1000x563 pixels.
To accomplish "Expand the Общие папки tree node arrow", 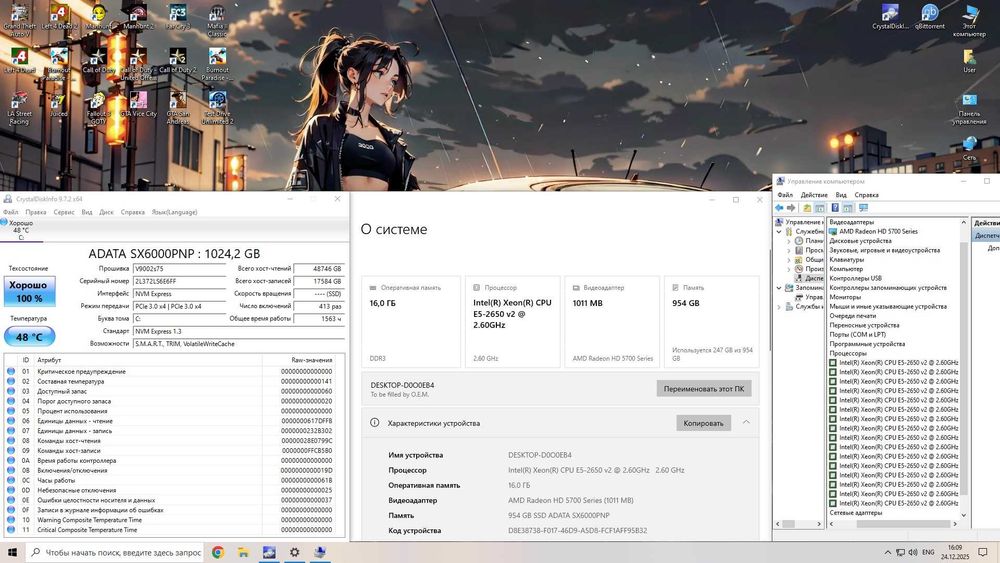I will (x=789, y=260).
